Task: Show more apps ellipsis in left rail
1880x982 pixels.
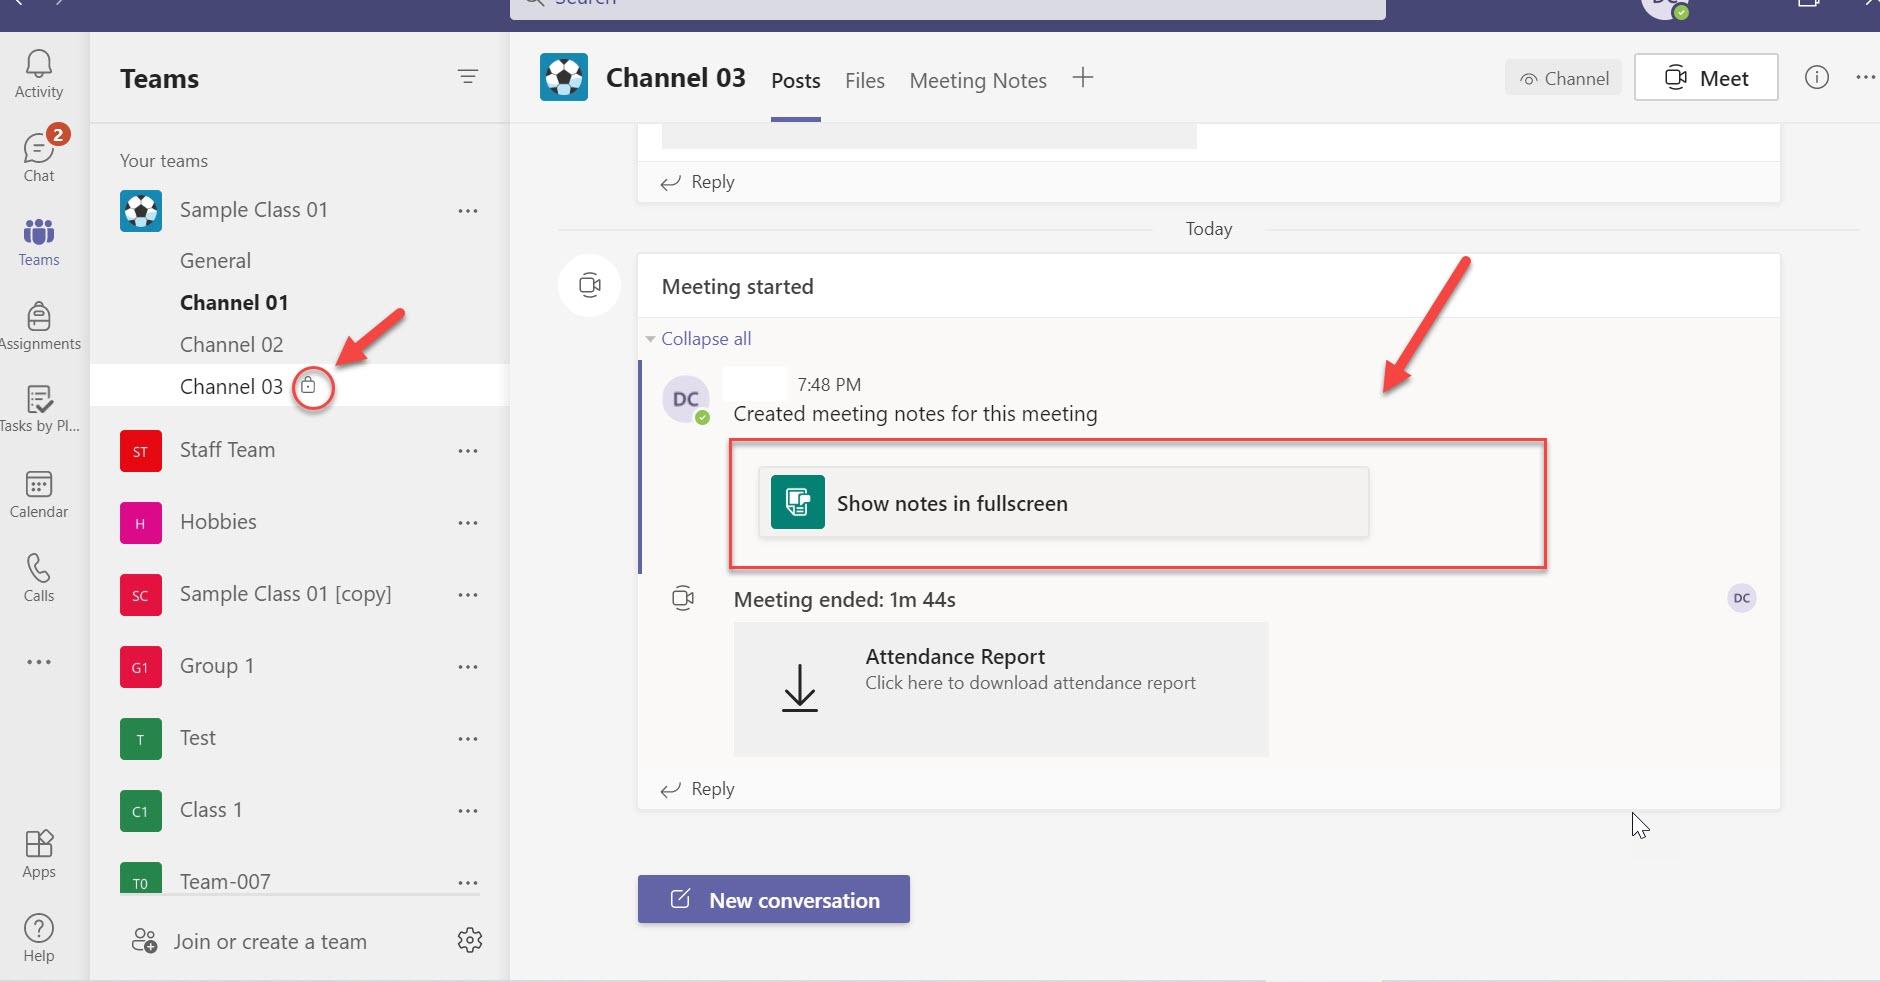Action: point(39,662)
